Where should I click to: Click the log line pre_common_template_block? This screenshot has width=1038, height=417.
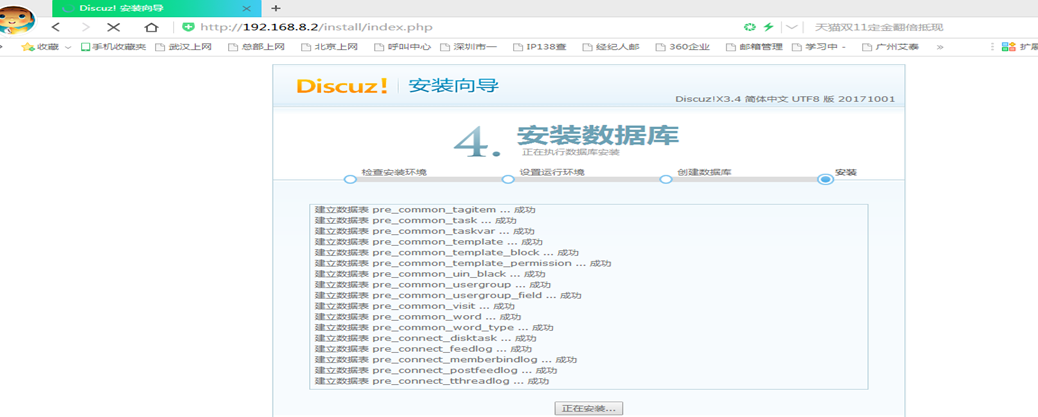tap(447, 252)
